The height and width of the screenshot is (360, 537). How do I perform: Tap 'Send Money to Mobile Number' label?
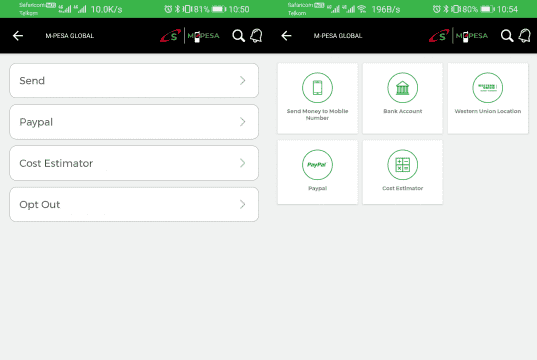[317, 114]
